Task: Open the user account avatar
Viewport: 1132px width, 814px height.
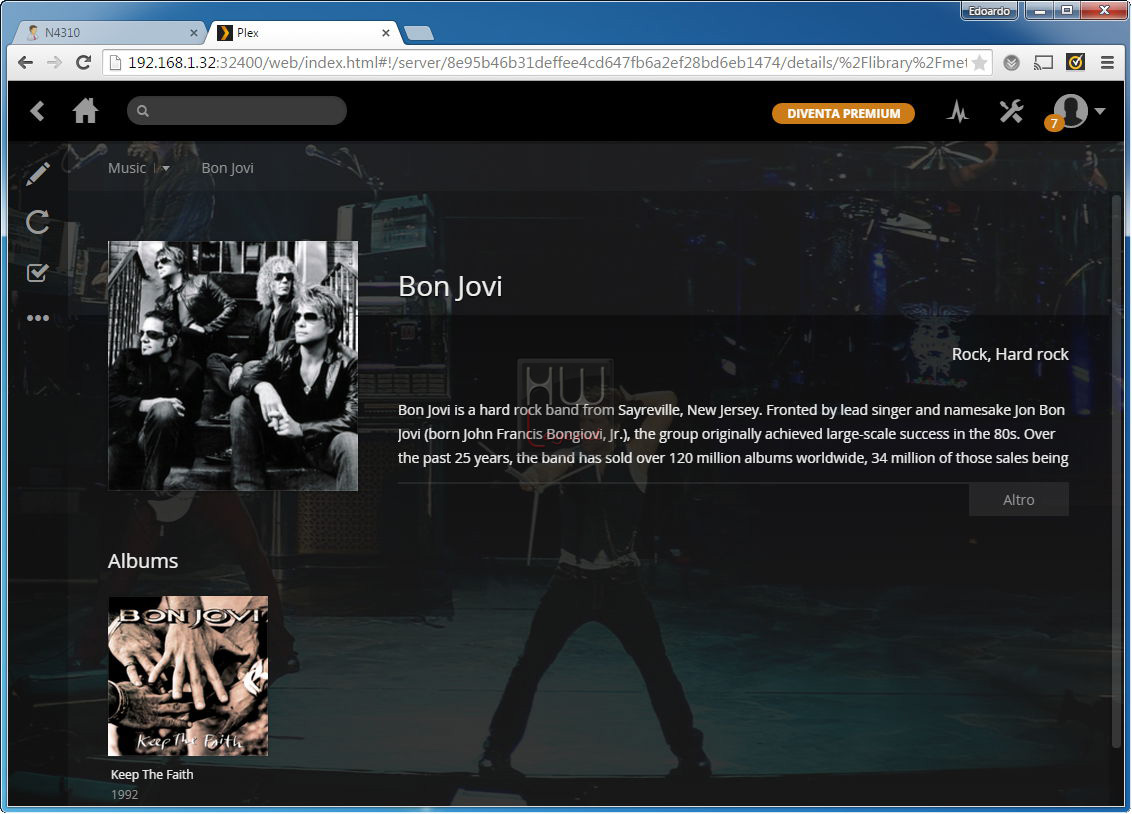Action: tap(1071, 110)
